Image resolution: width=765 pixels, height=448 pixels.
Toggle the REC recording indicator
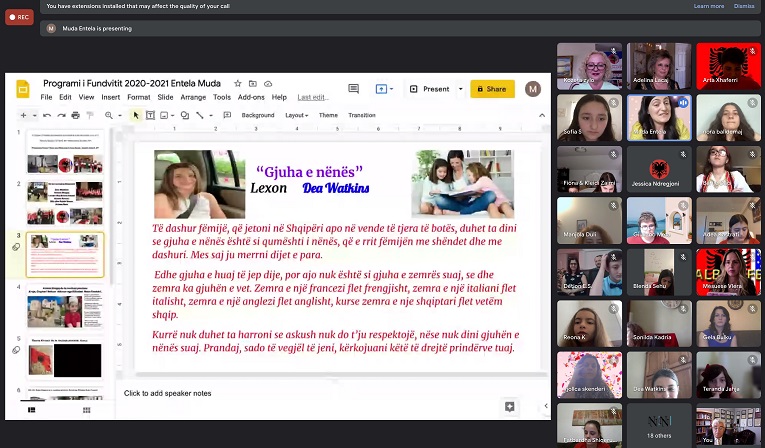pyautogui.click(x=18, y=17)
